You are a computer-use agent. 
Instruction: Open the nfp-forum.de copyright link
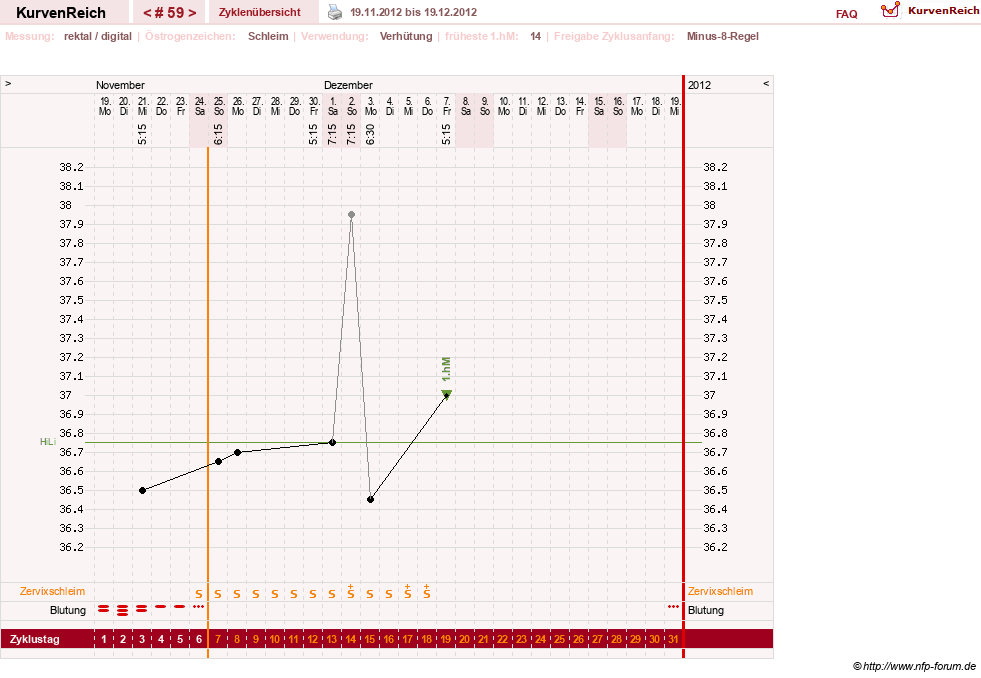pos(914,667)
